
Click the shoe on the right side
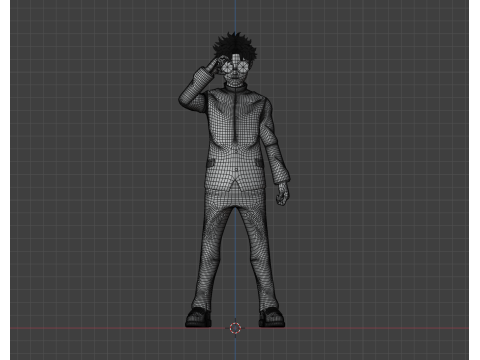tap(272, 318)
